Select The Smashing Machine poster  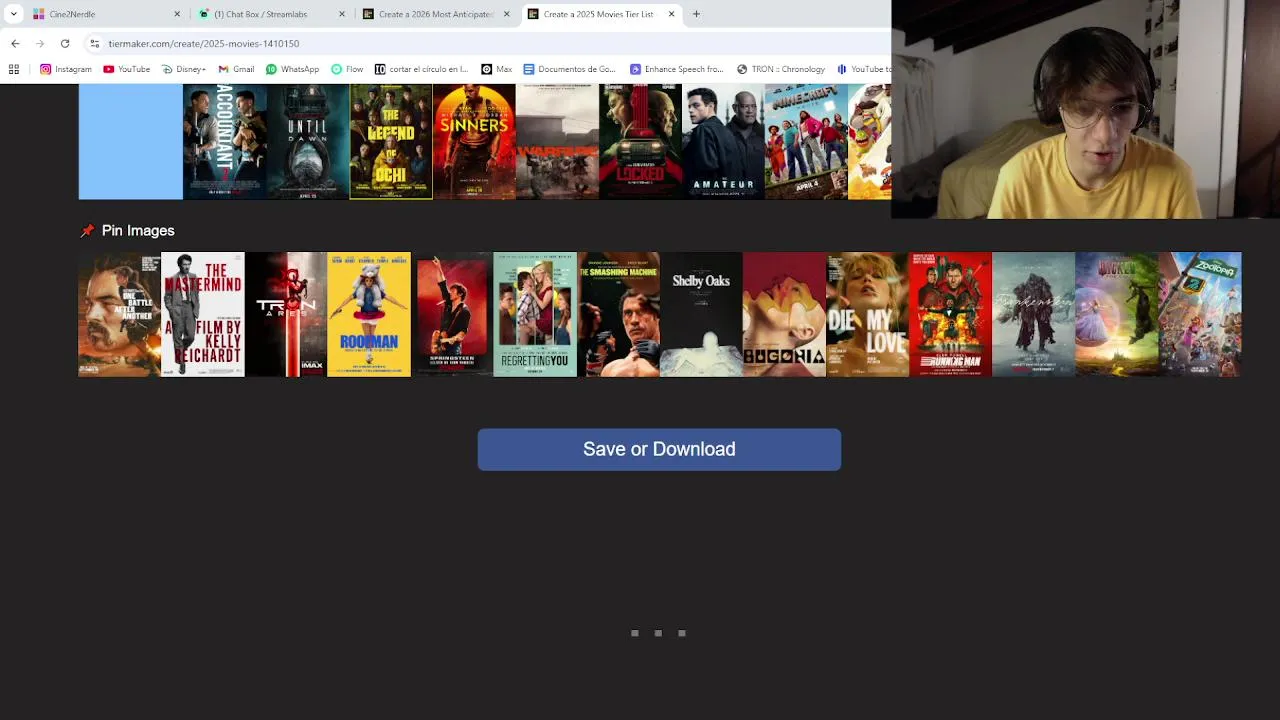pyautogui.click(x=618, y=314)
